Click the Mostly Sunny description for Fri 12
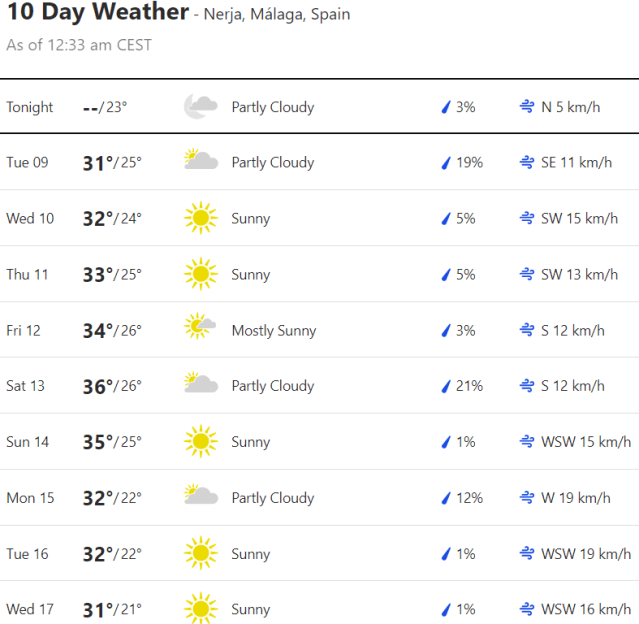 [273, 330]
